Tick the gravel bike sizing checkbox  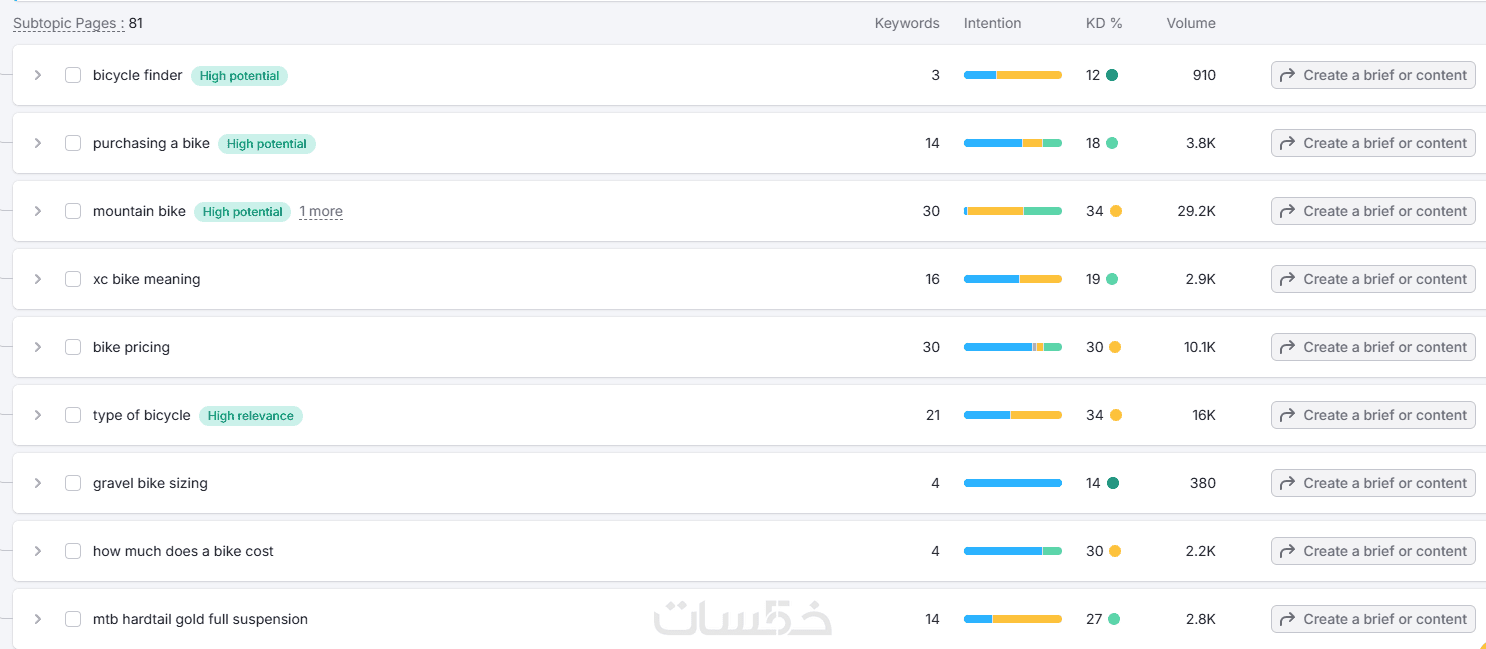click(73, 483)
